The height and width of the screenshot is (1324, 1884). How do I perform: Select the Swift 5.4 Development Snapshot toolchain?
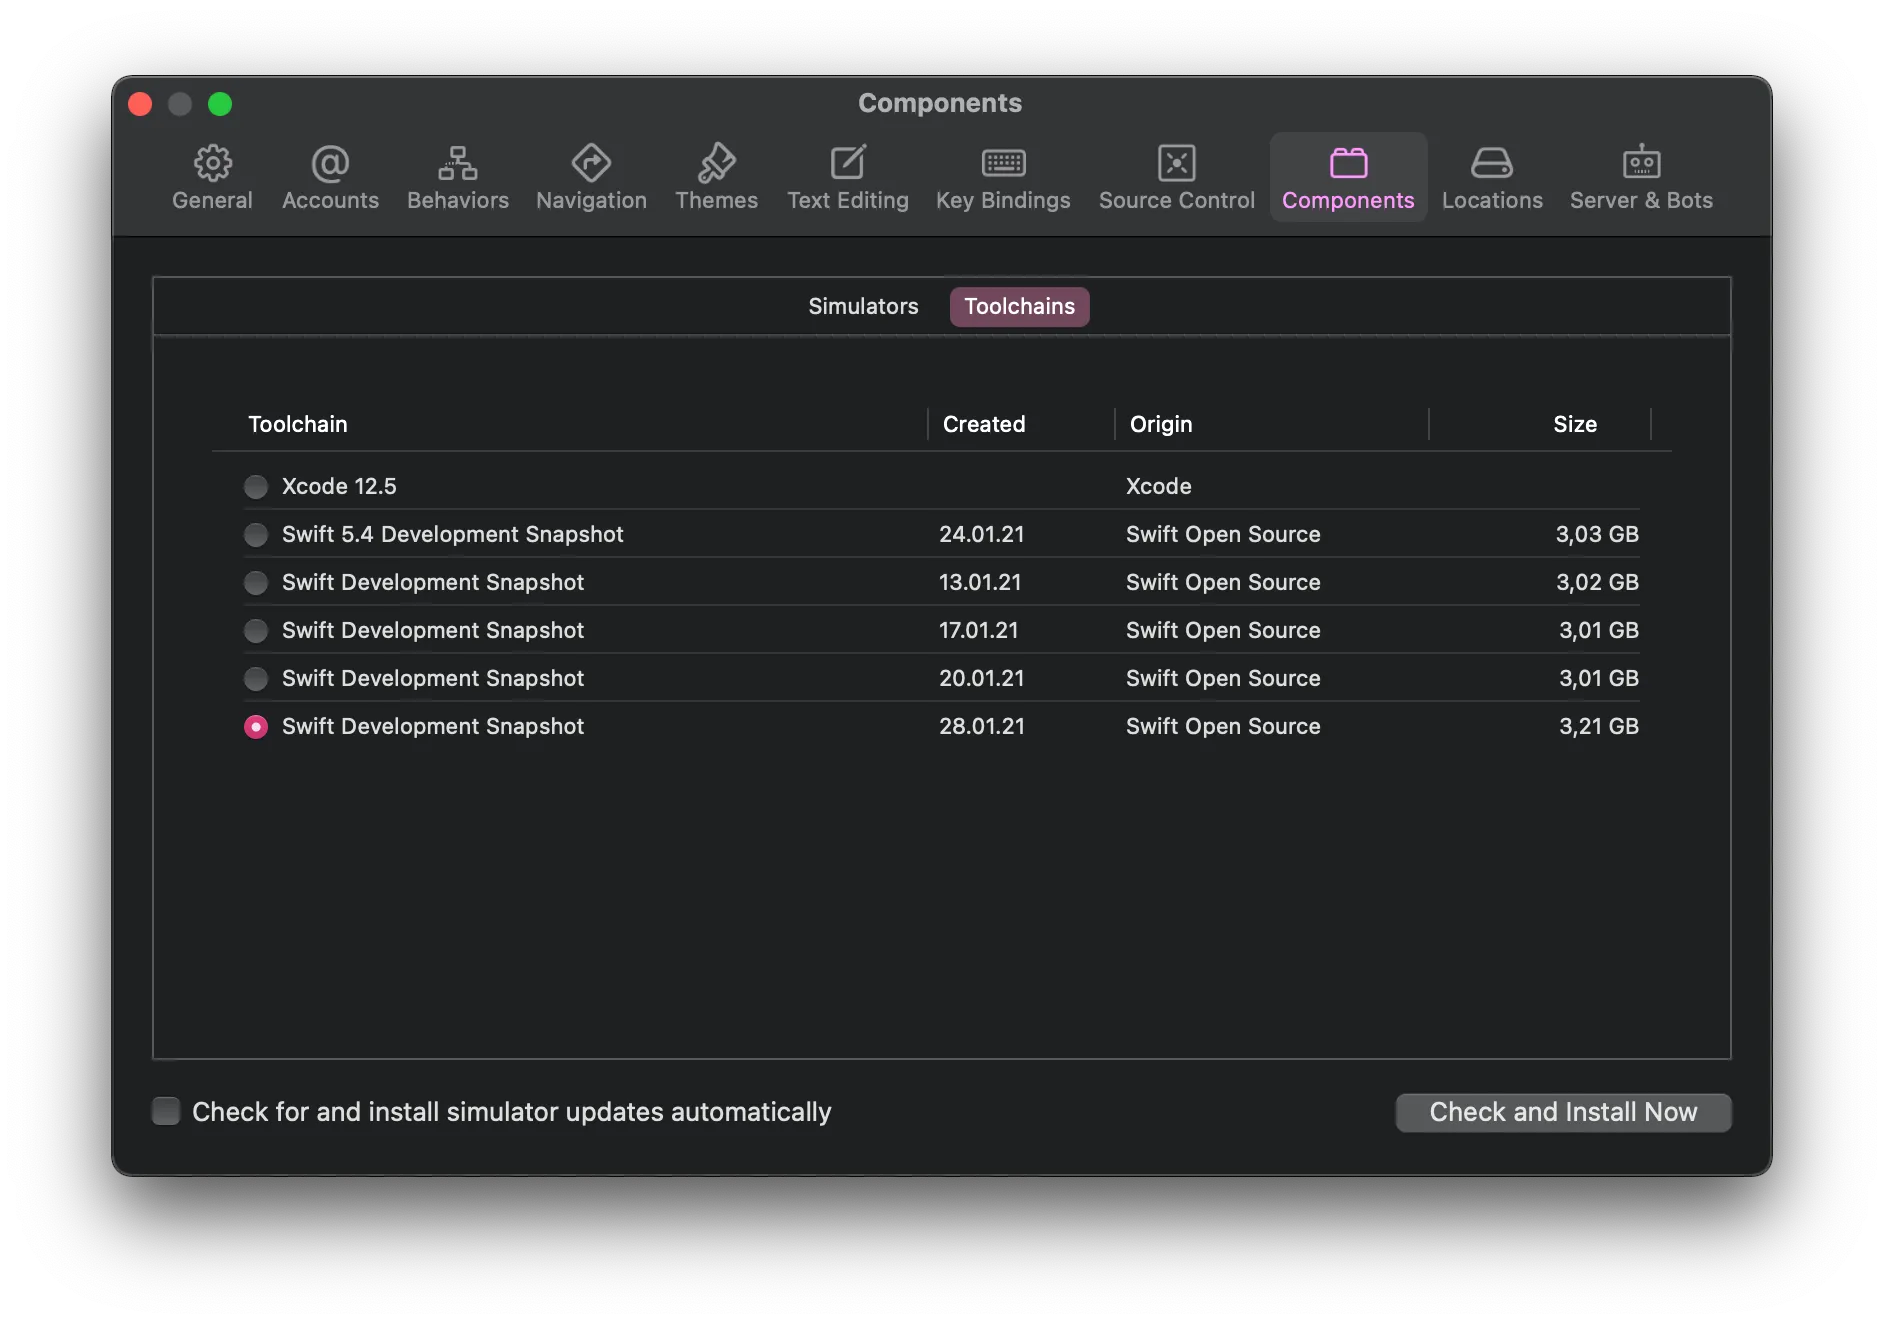pos(255,534)
